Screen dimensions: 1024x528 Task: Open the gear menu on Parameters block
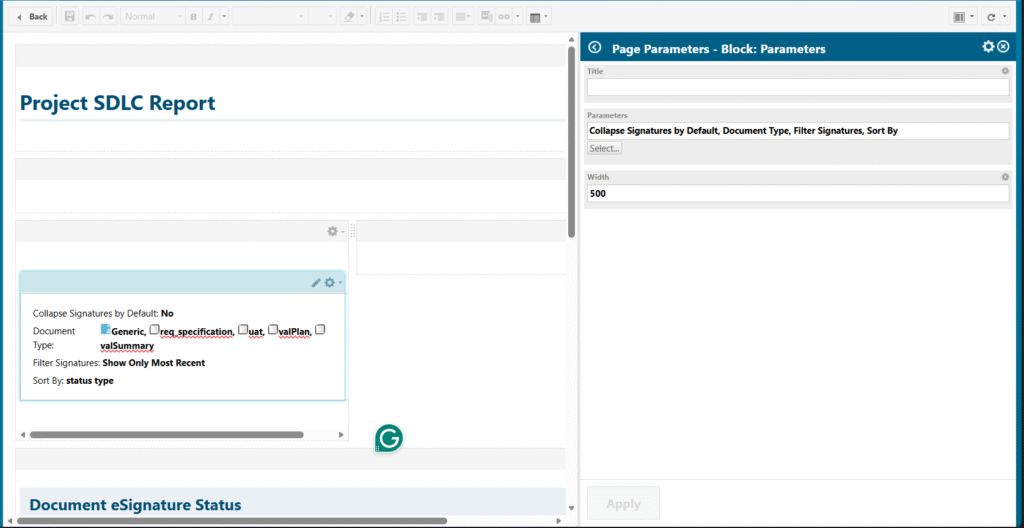point(331,283)
